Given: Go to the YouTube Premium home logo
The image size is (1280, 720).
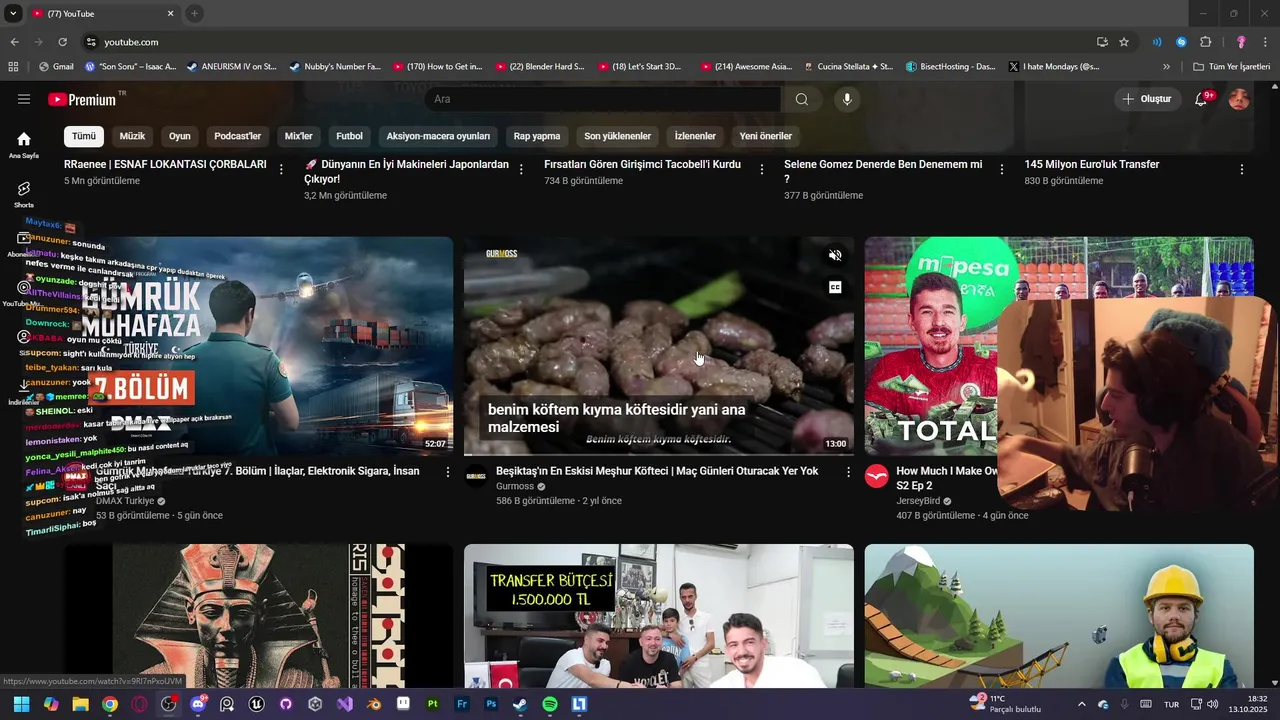Looking at the screenshot, I should (82, 99).
